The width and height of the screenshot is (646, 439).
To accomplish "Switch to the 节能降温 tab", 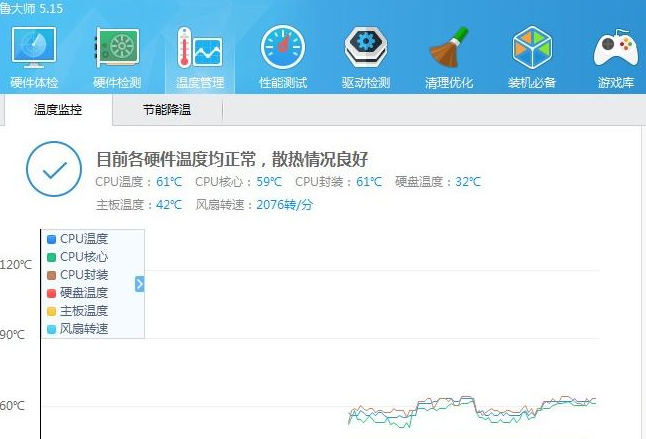I will click(x=167, y=111).
